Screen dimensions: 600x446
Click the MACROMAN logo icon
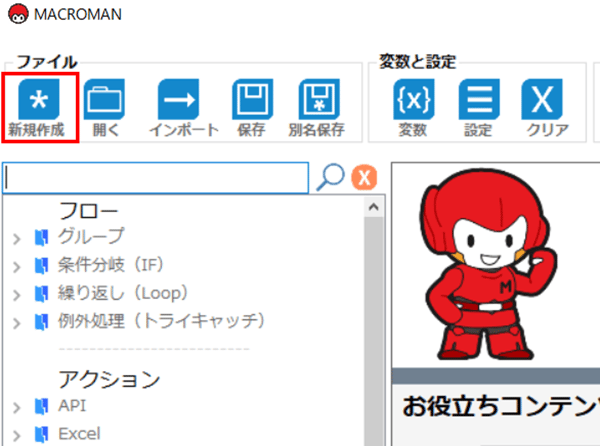pos(18,14)
